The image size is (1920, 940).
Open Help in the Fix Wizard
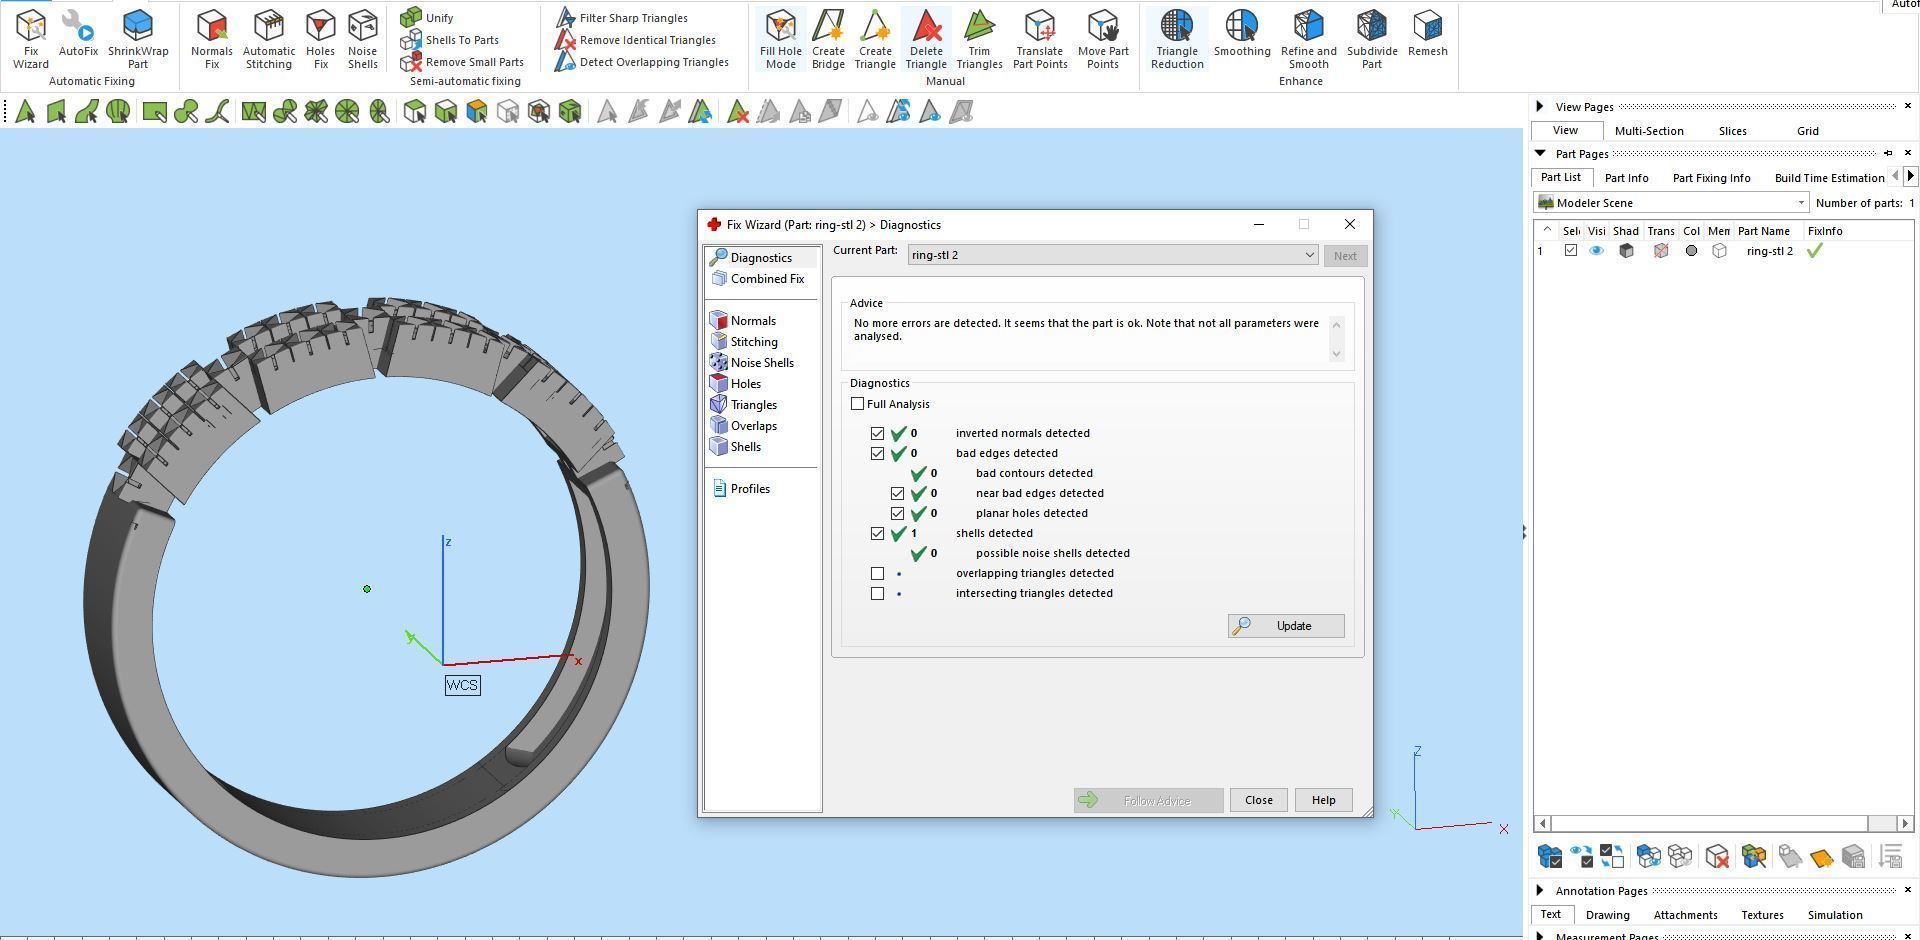[1323, 800]
